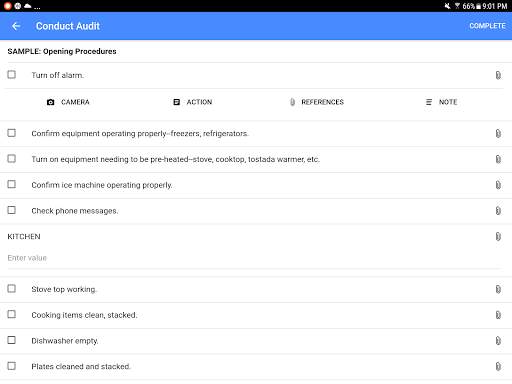This screenshot has width=512, height=384.
Task: Check 'Confirm ice machine operating properly'
Action: [12, 184]
